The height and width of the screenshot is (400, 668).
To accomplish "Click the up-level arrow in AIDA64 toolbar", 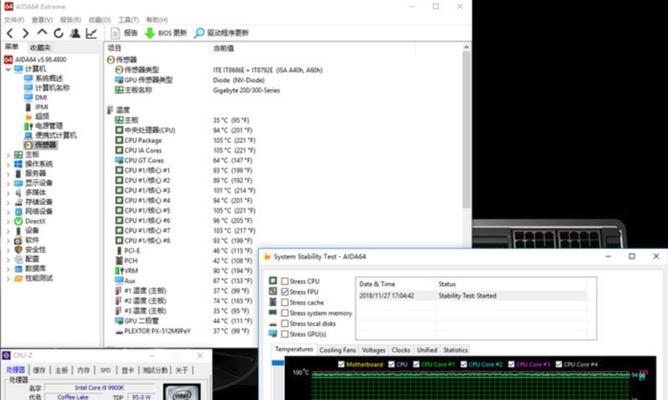I will point(42,33).
